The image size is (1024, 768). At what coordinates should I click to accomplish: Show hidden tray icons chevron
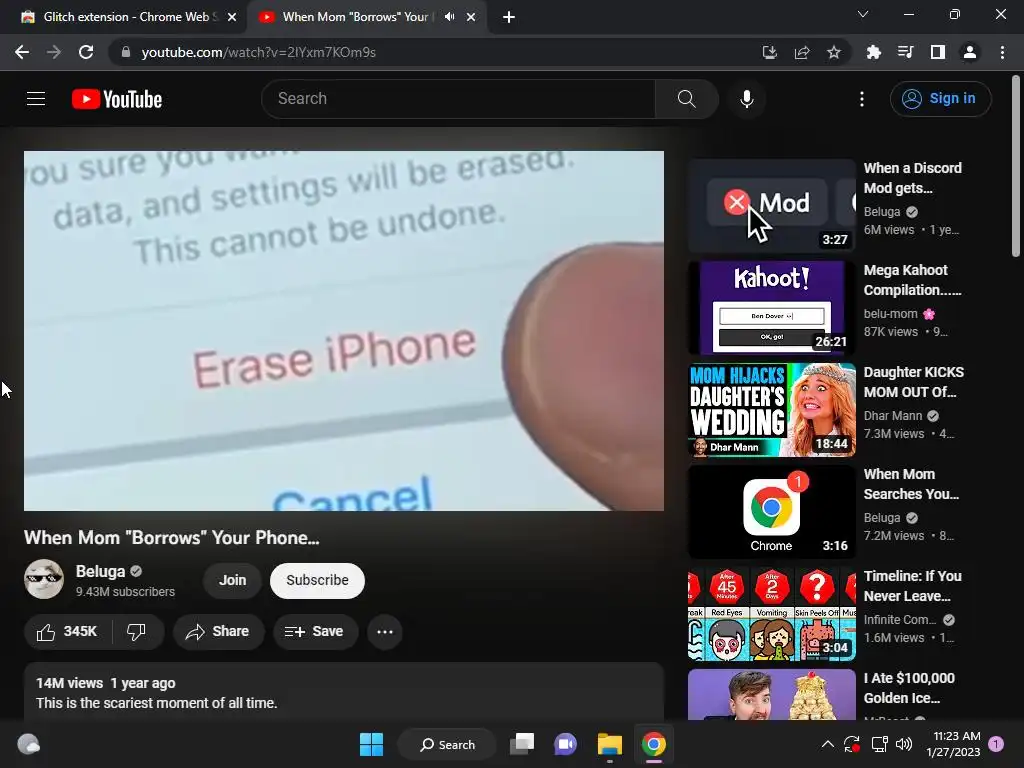[827, 744]
